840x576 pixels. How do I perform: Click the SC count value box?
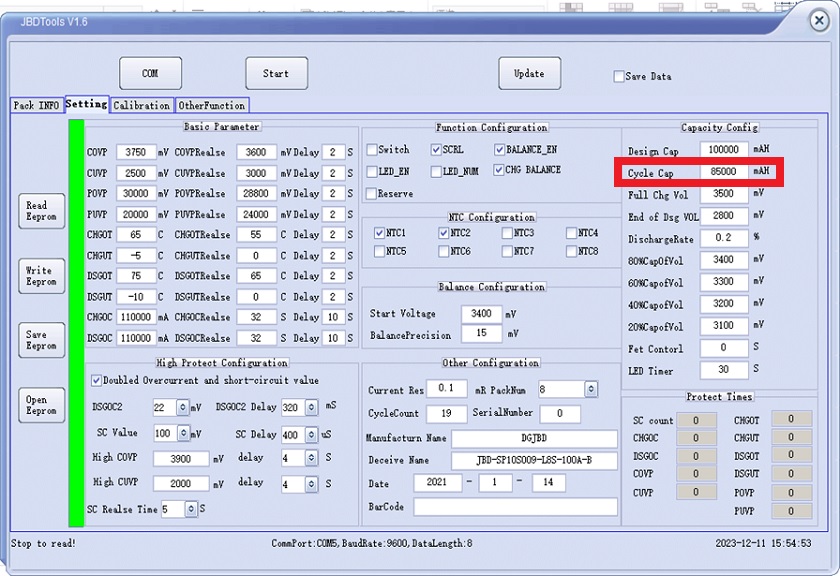point(696,421)
